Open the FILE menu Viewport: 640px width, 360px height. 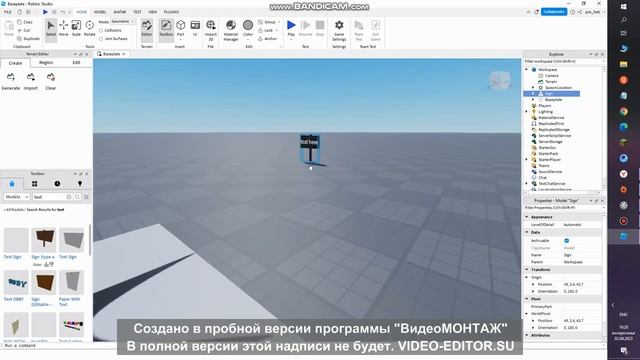pyautogui.click(x=8, y=12)
